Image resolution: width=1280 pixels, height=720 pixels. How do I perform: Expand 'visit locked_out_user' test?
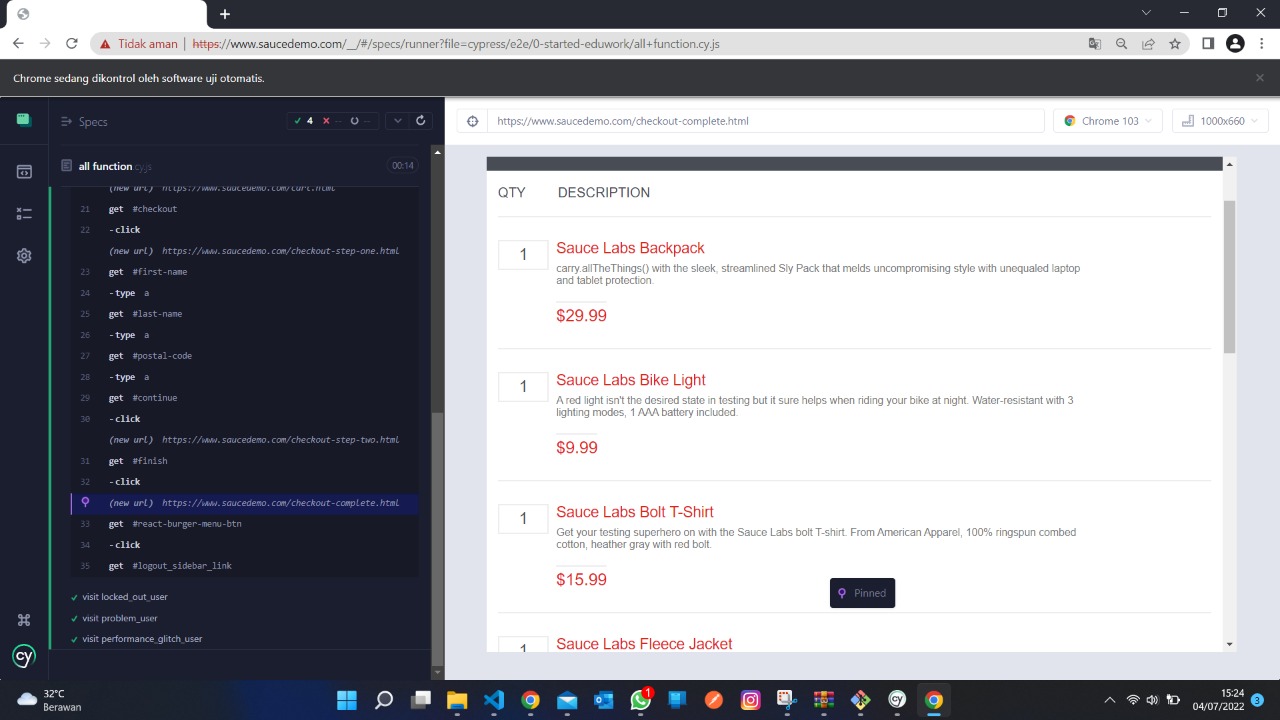pos(124,597)
